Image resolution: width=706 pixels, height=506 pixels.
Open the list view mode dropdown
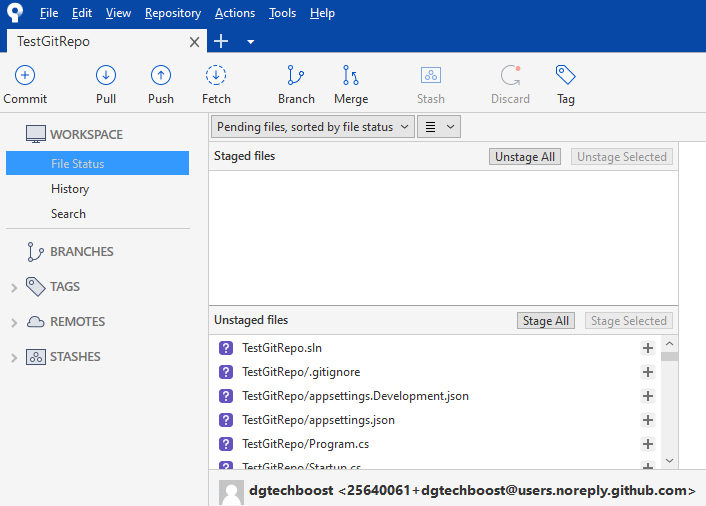437,127
